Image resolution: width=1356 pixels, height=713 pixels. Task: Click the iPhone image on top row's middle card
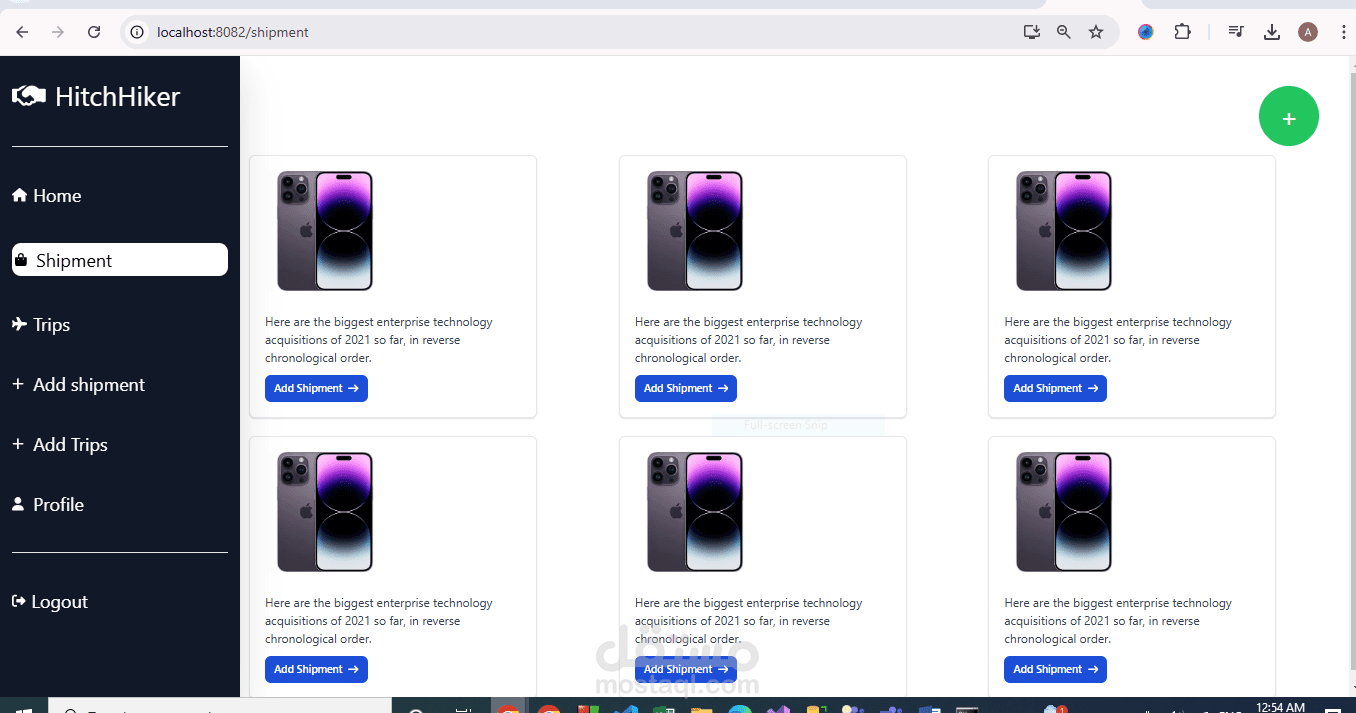click(x=695, y=231)
